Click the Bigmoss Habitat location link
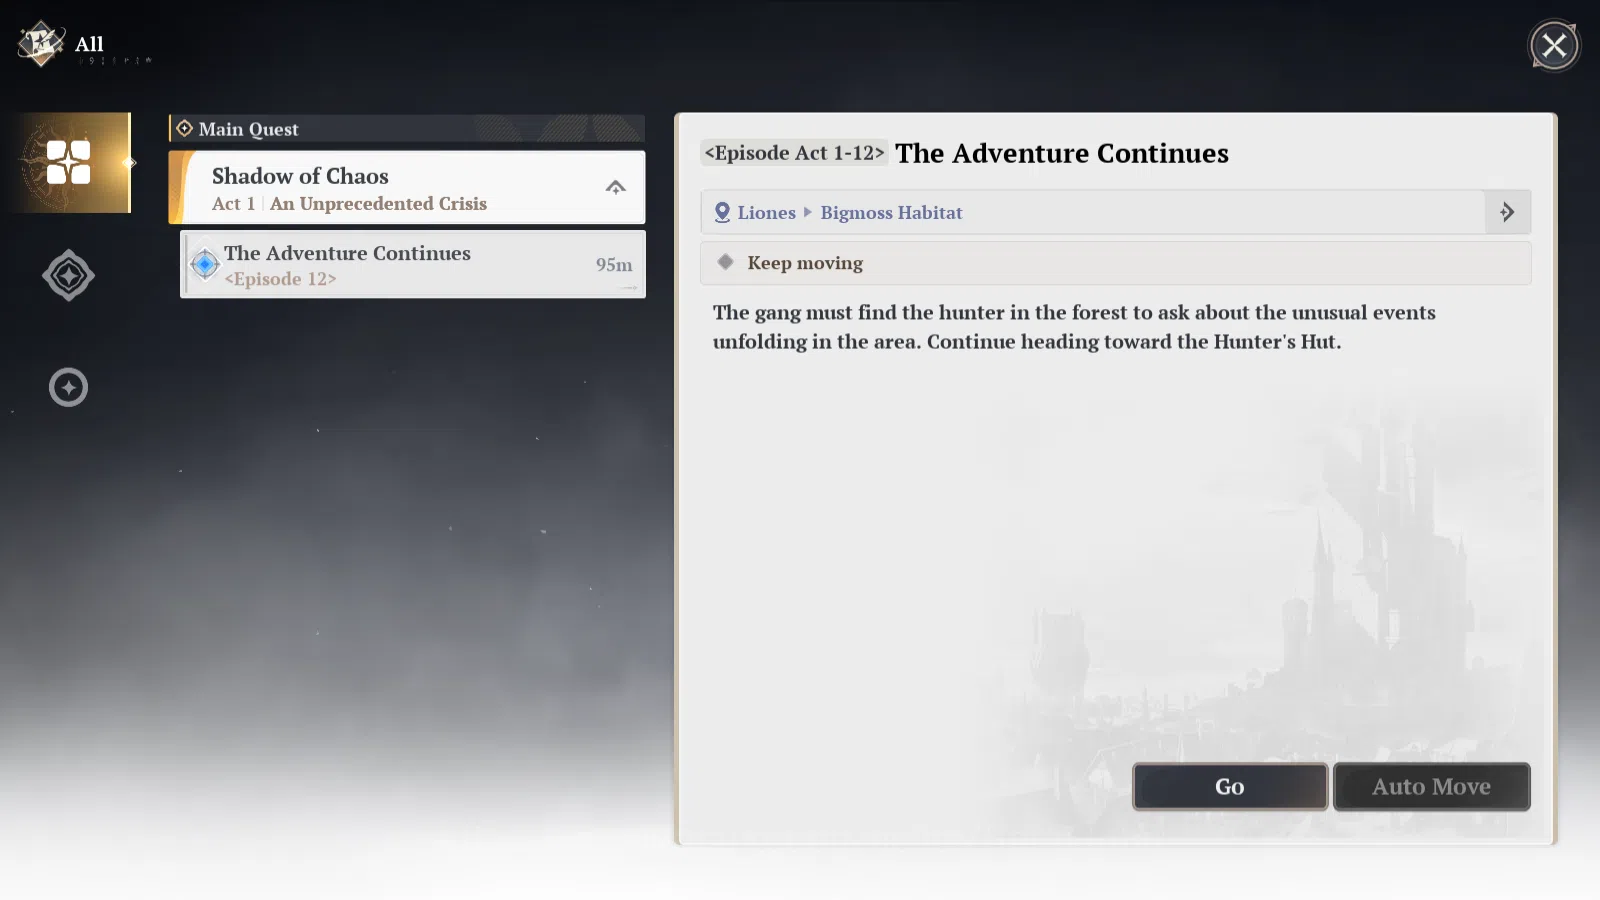1600x900 pixels. click(x=891, y=212)
